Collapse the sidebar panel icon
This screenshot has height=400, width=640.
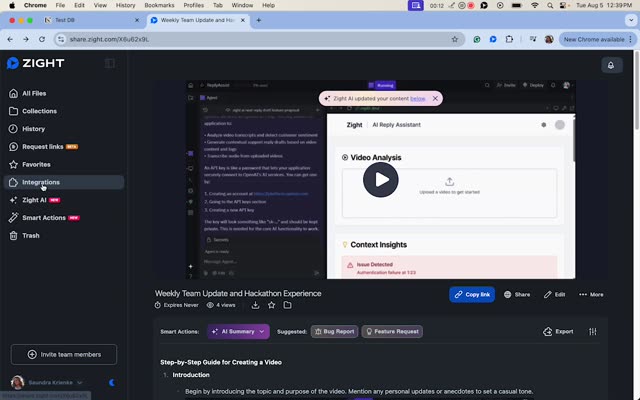[x=109, y=63]
